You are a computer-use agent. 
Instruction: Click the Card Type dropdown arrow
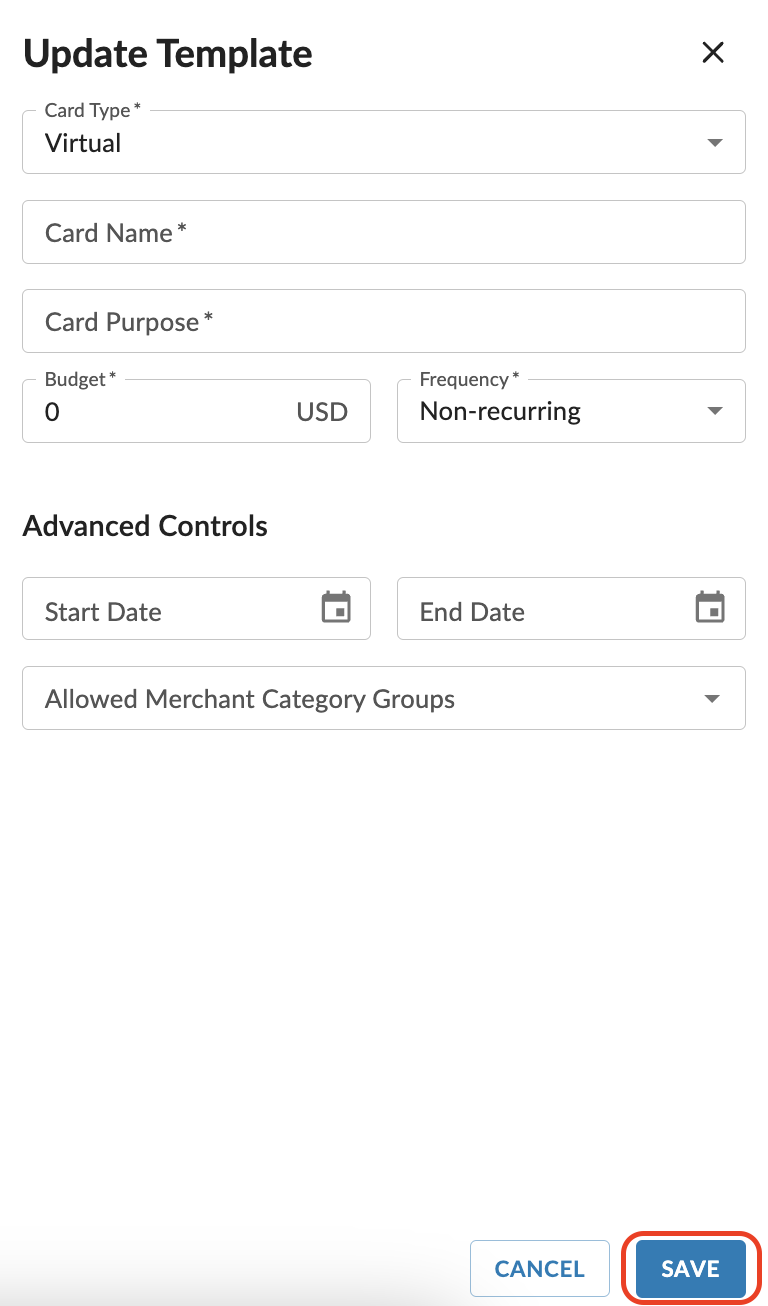(x=714, y=143)
